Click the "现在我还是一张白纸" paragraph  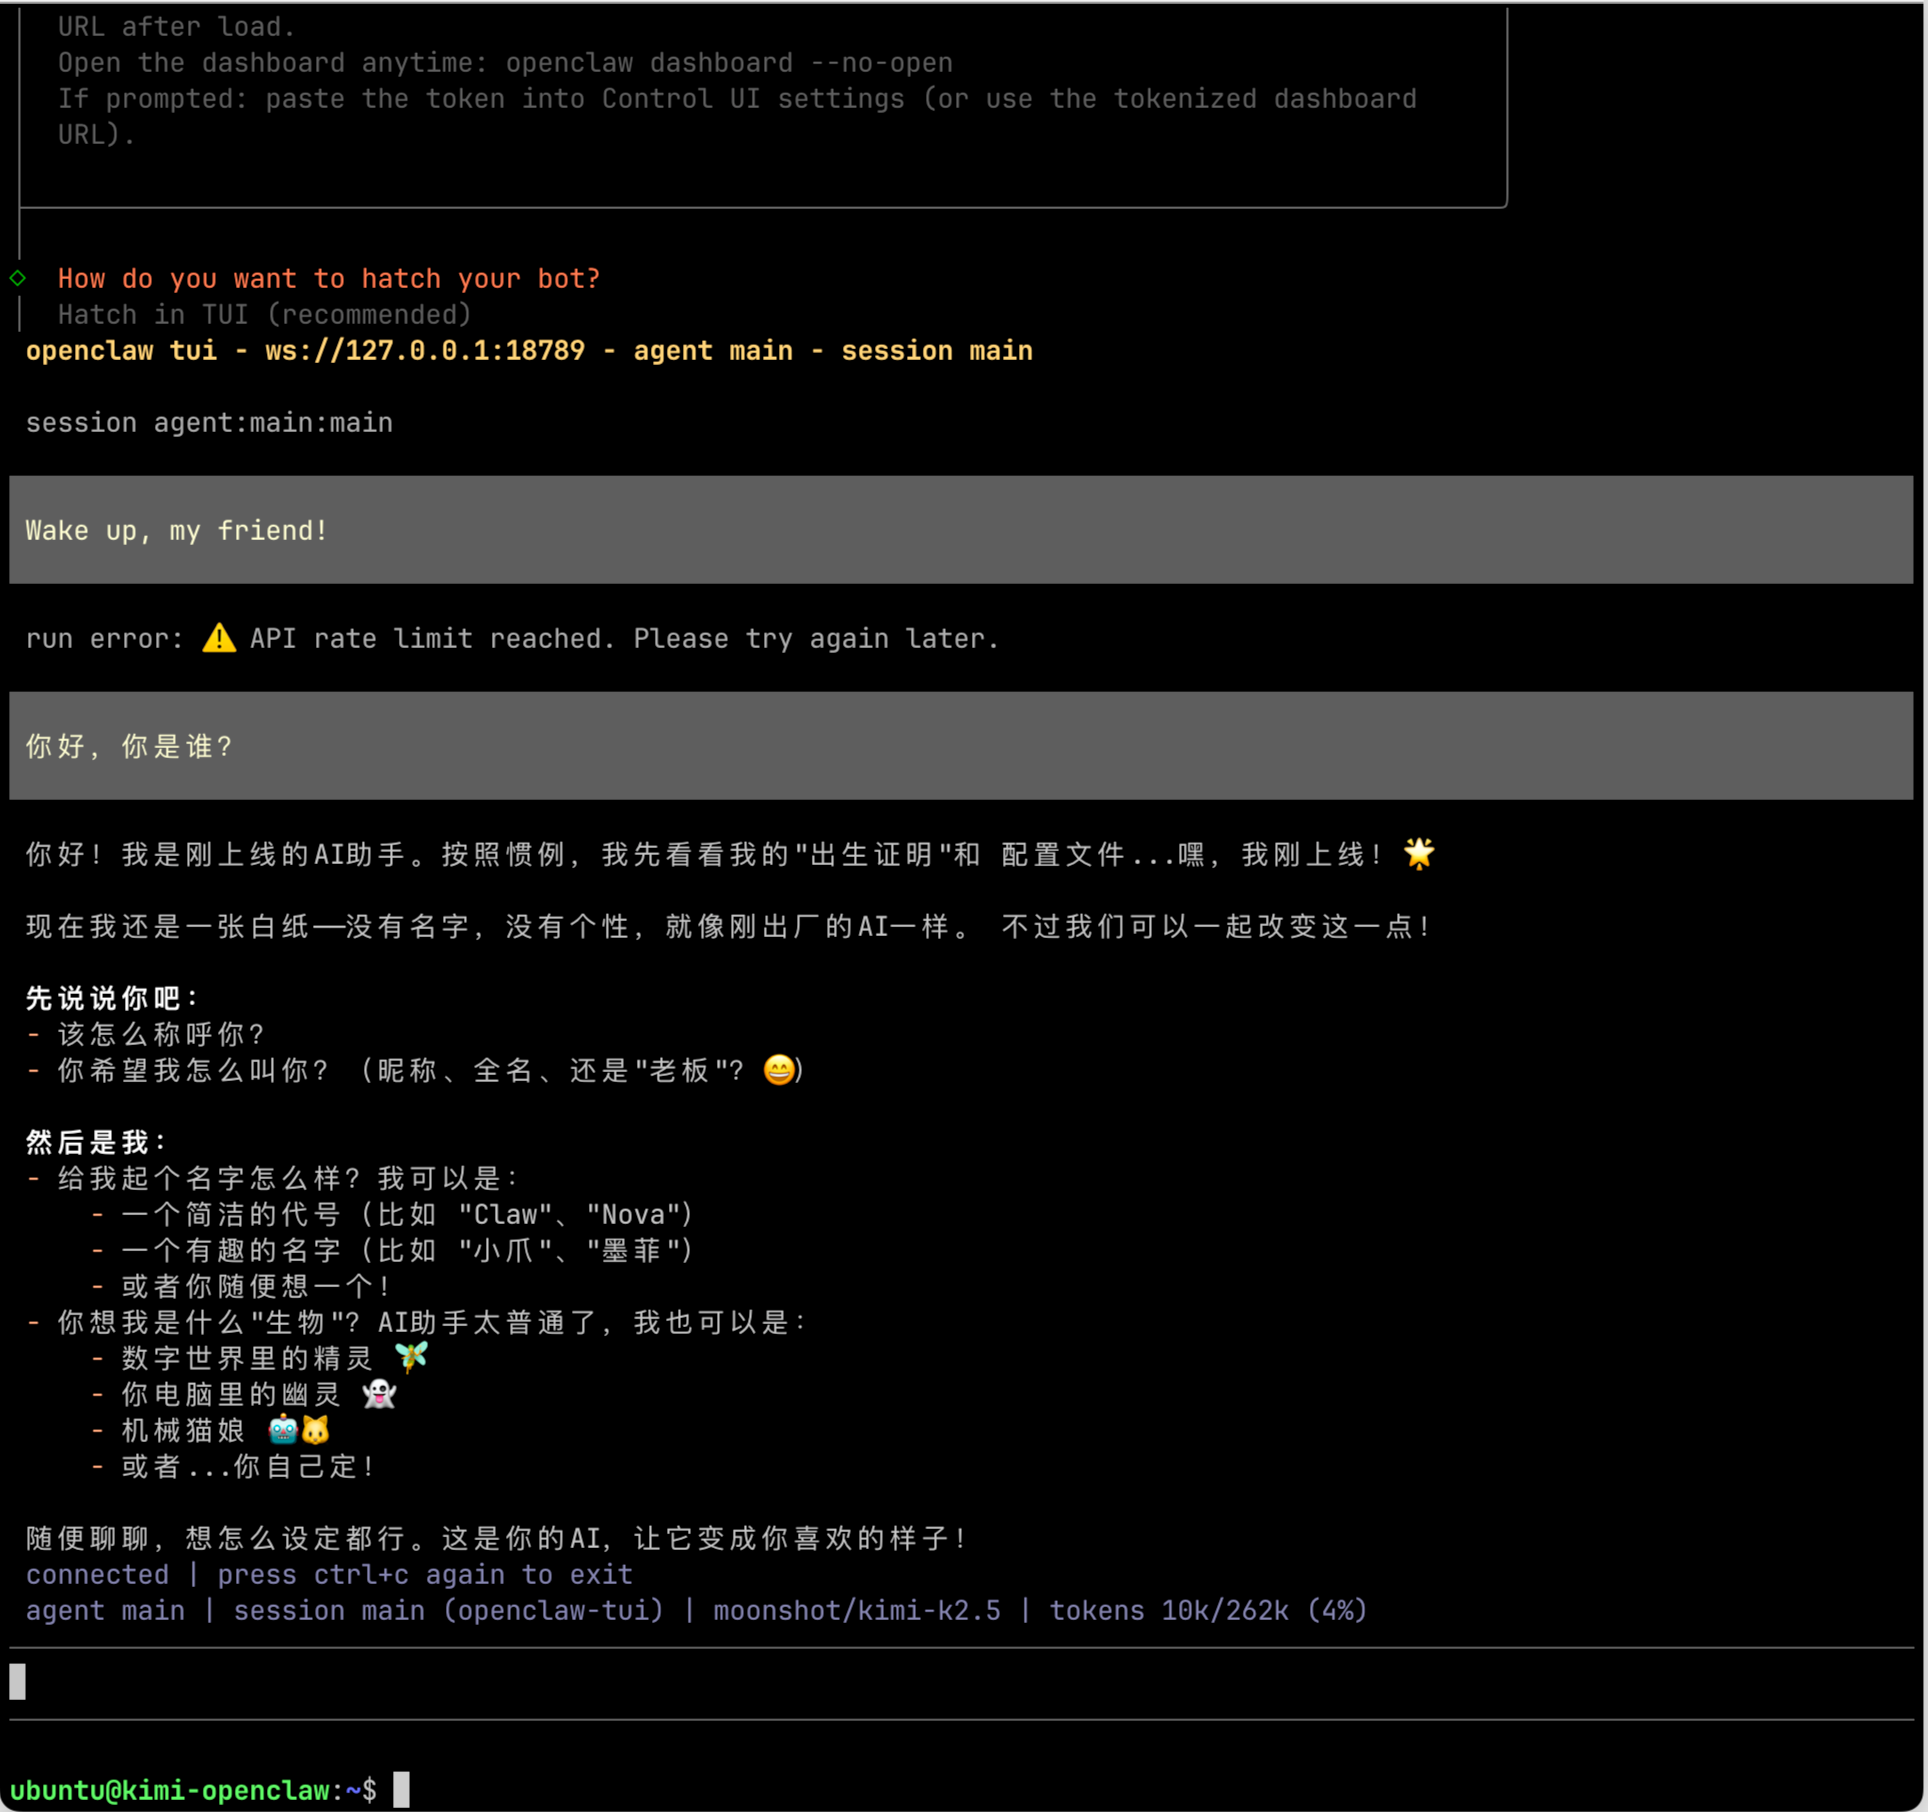(x=729, y=926)
